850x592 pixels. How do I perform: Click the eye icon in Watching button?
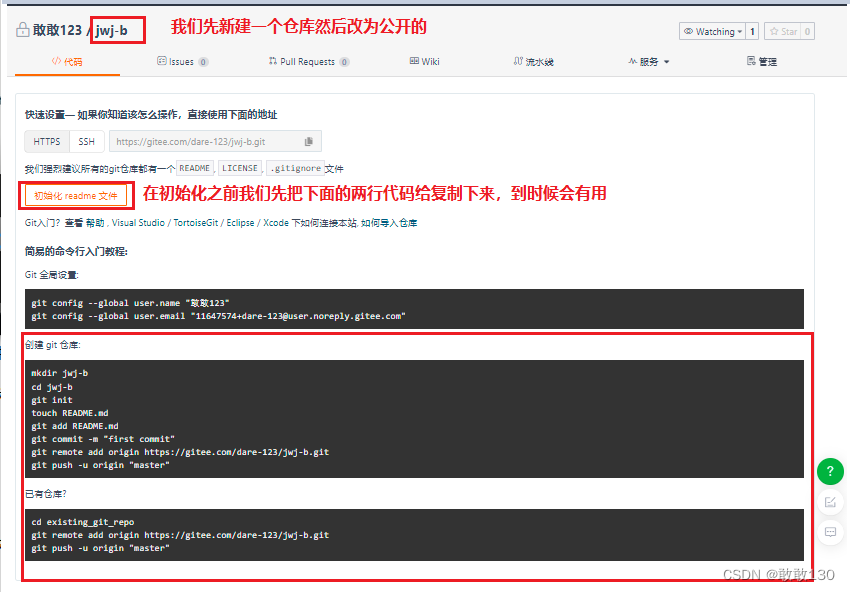688,31
